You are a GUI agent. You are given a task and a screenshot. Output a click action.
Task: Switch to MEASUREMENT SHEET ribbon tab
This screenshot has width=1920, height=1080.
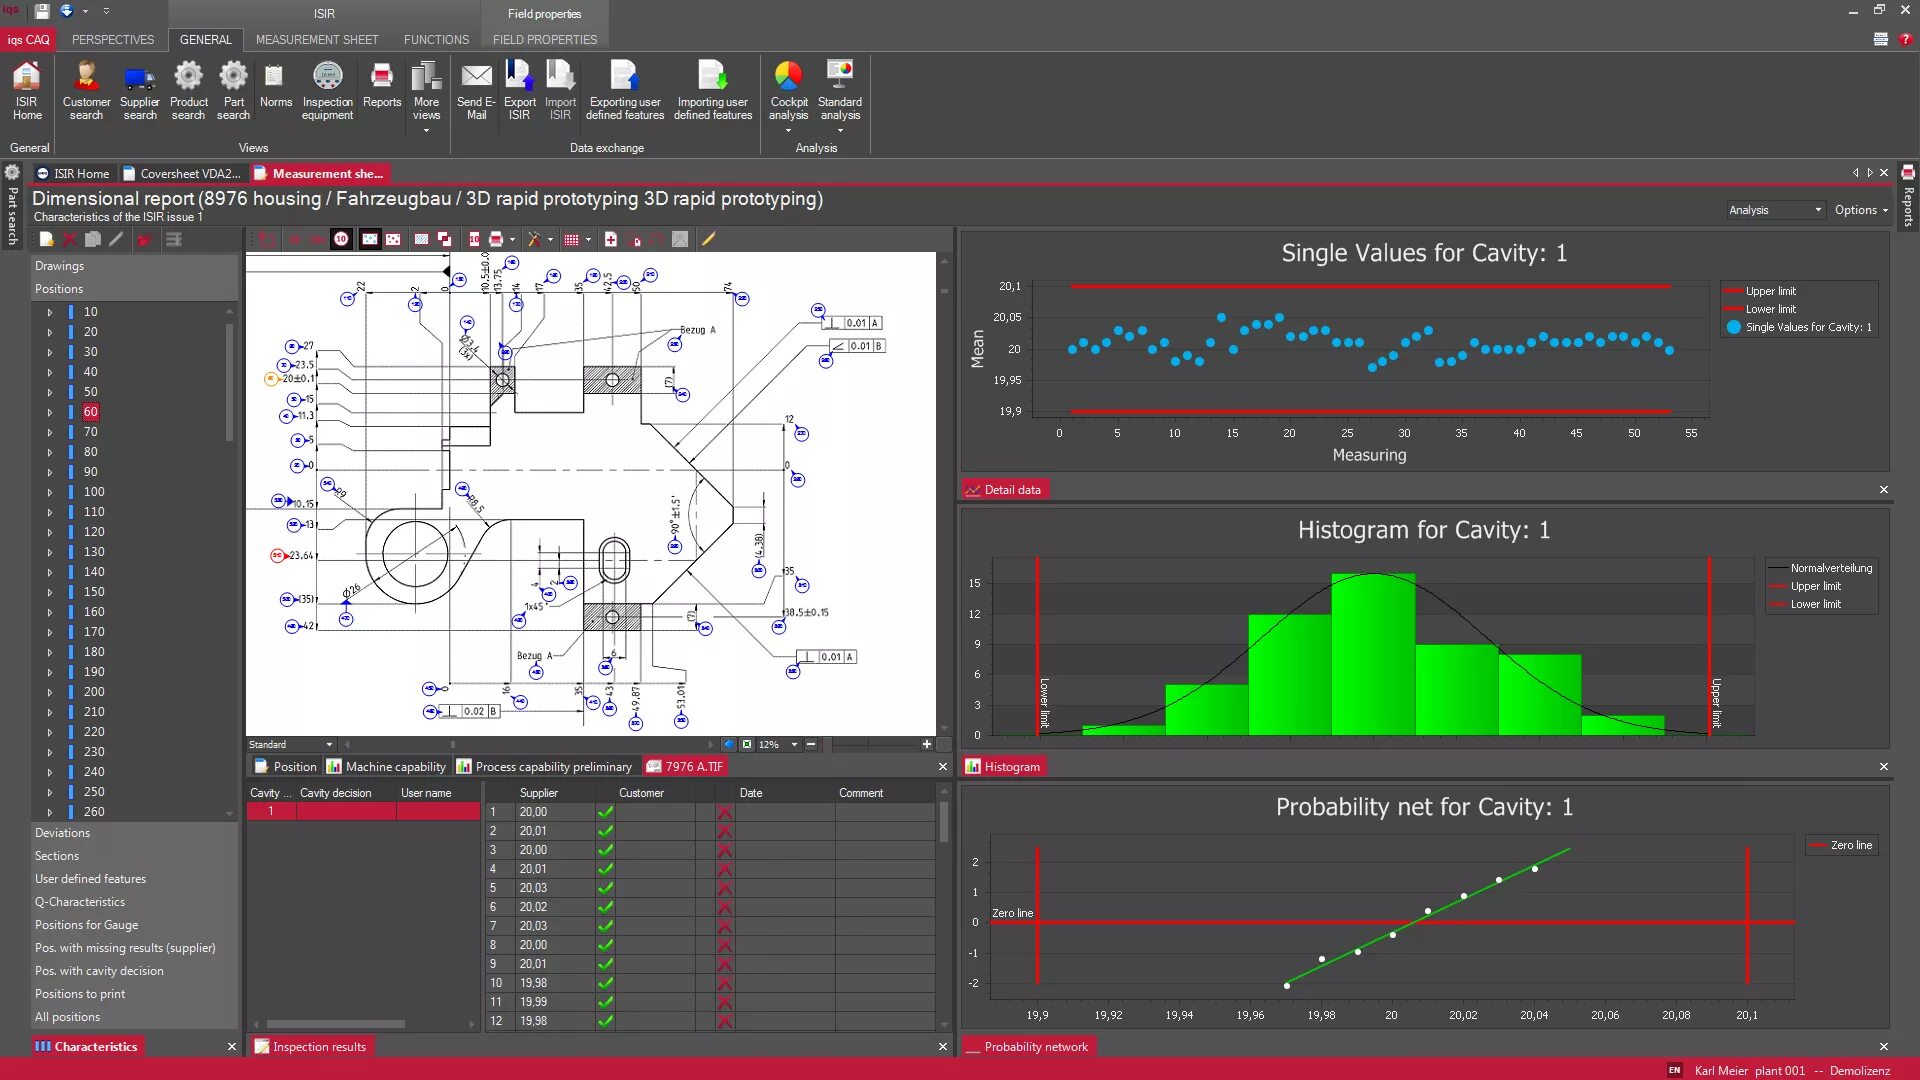[317, 40]
